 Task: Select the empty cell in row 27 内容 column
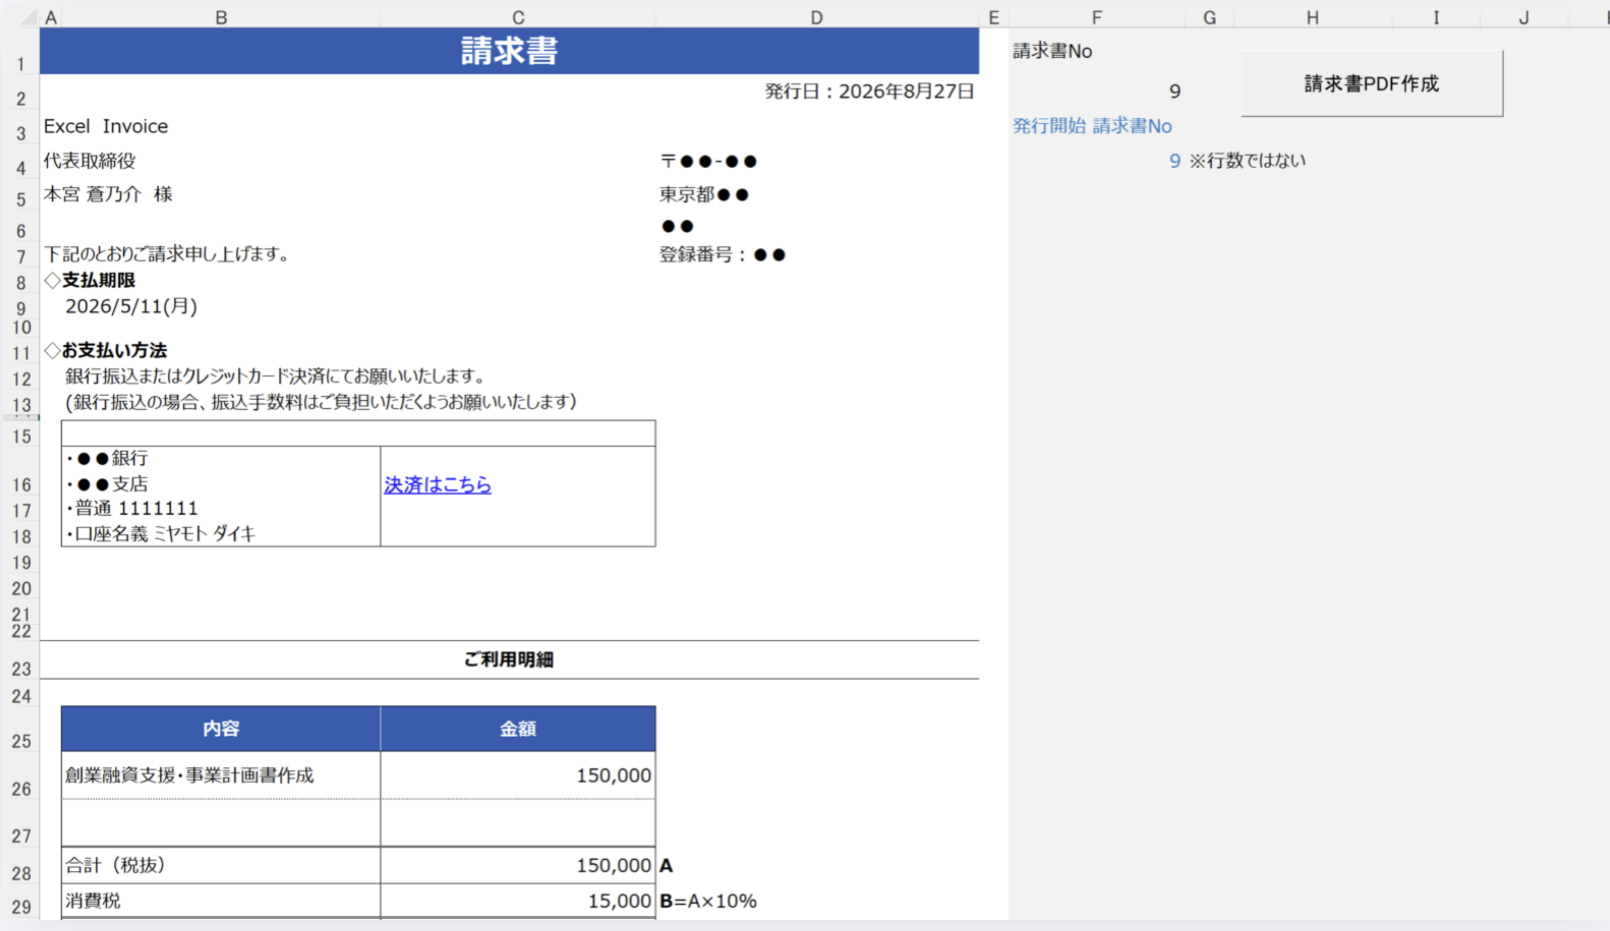click(x=221, y=823)
